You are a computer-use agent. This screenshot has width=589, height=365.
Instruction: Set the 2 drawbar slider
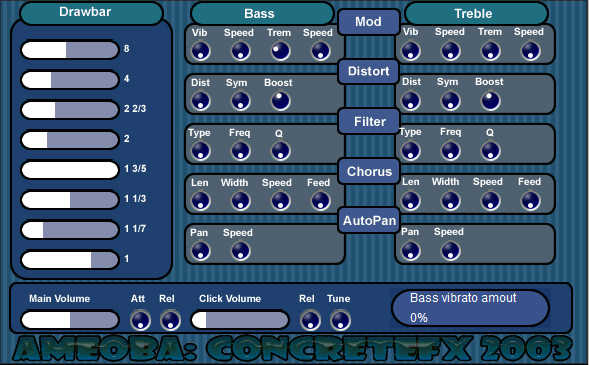tap(70, 140)
